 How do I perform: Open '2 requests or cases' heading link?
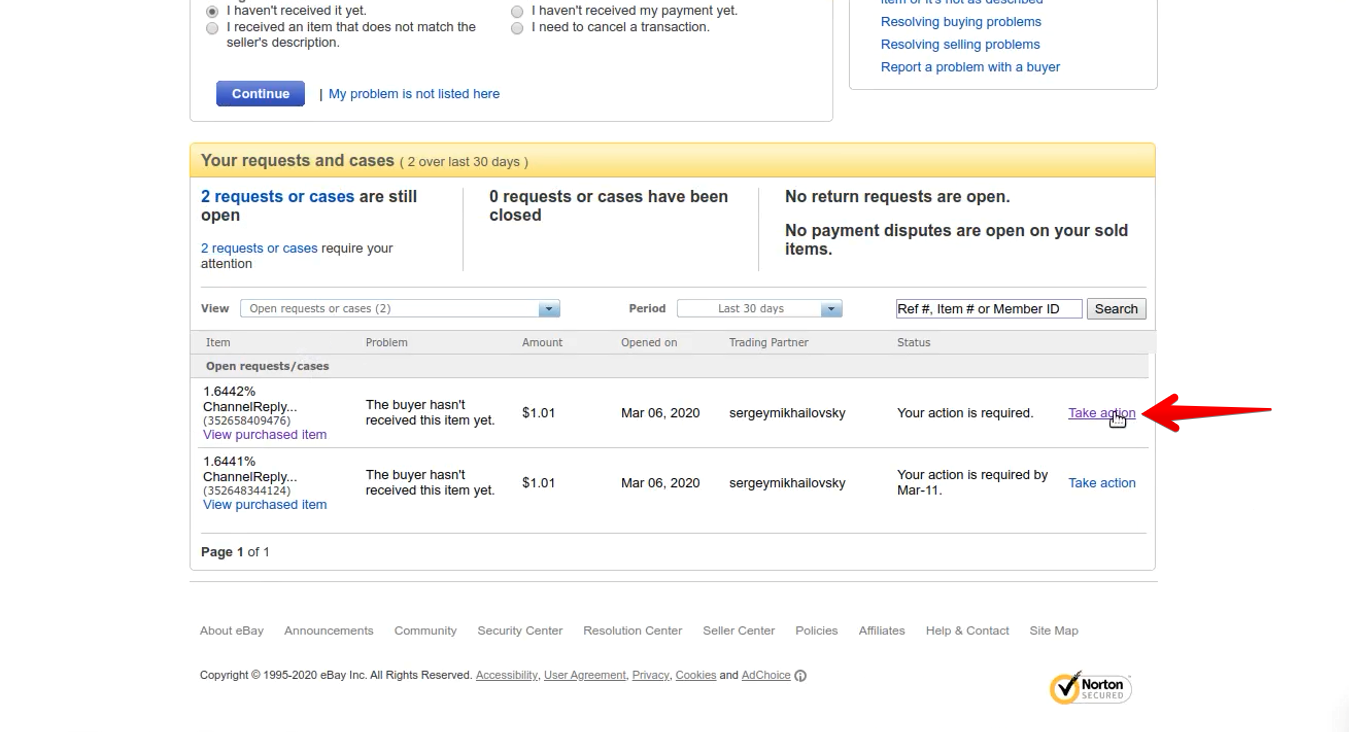278,197
